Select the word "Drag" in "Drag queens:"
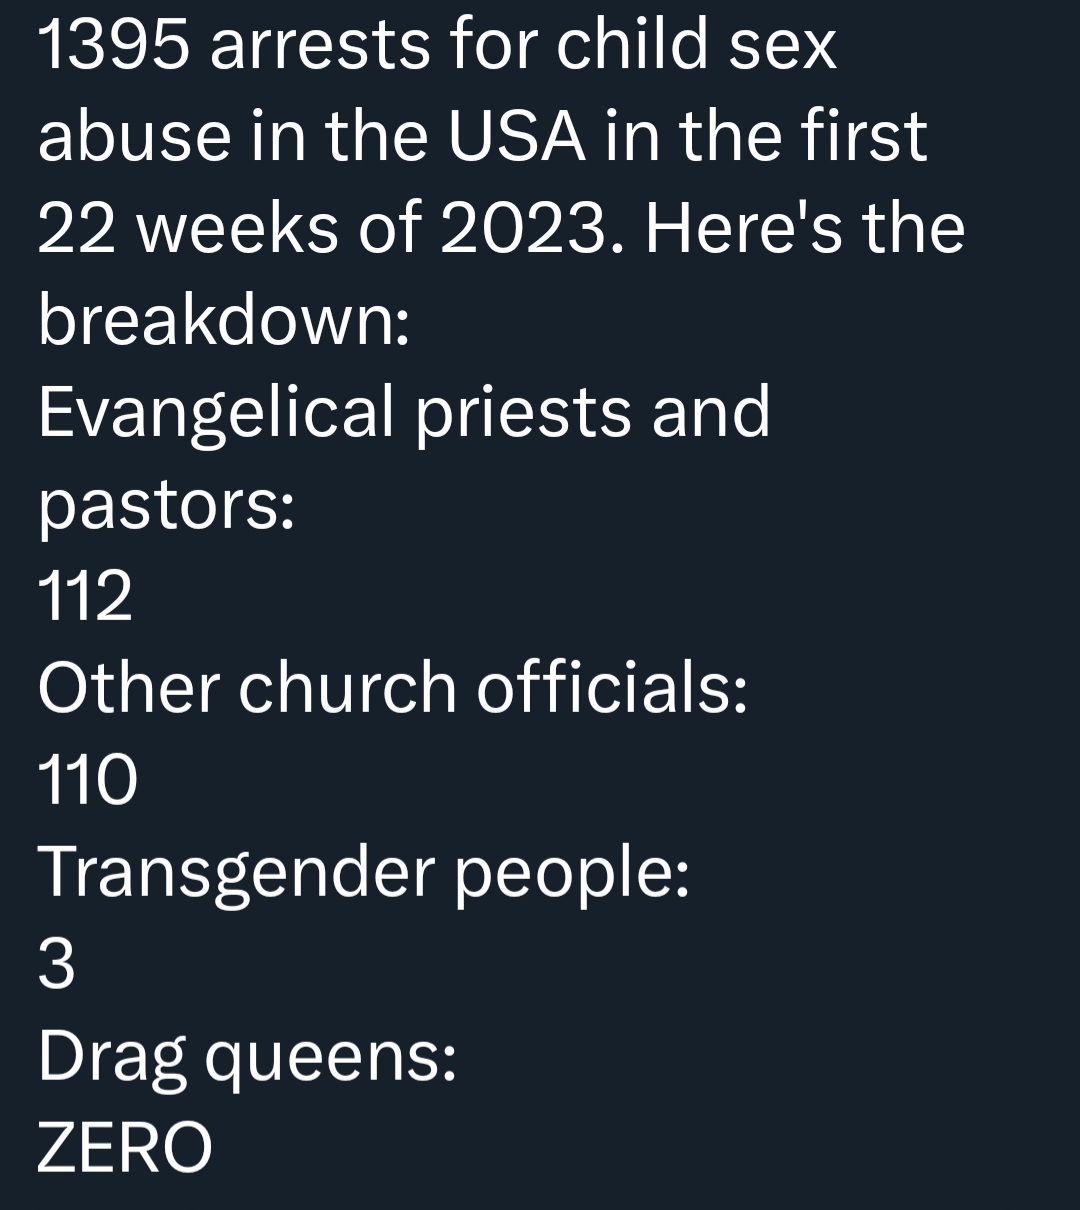The width and height of the screenshot is (1080, 1210). pyautogui.click(x=112, y=1058)
